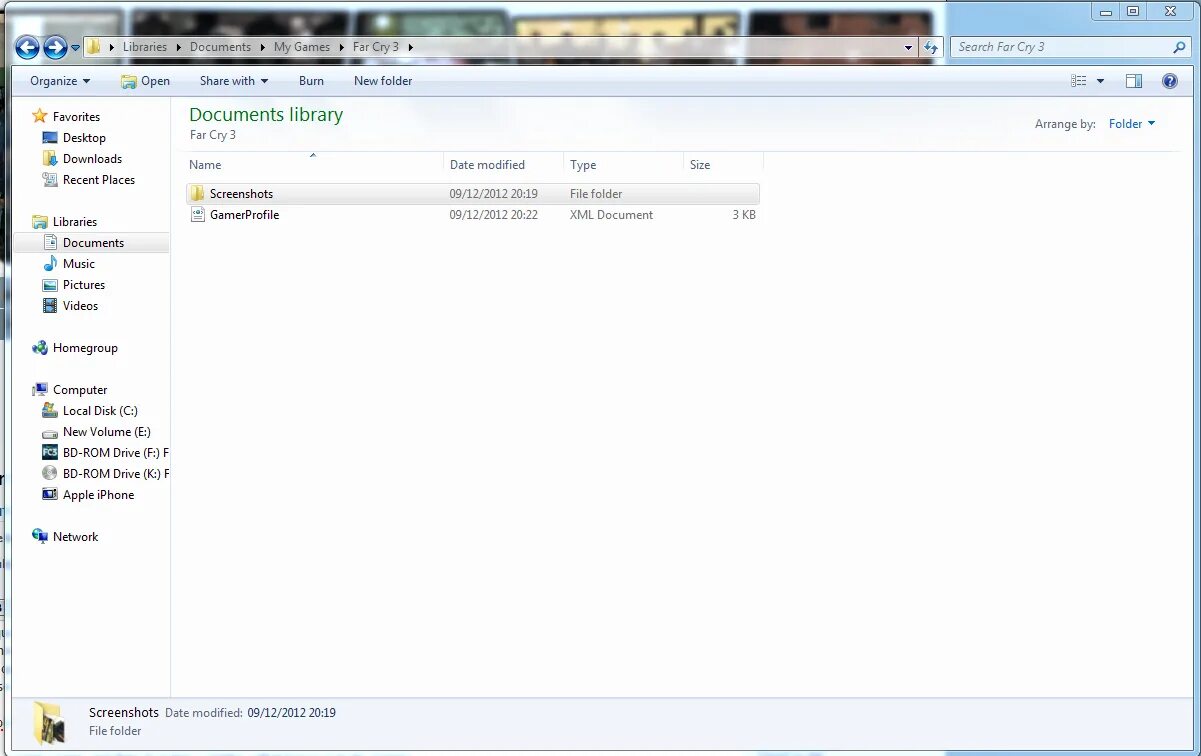Image resolution: width=1201 pixels, height=756 pixels.
Task: Click the search magnifier icon
Action: (x=1180, y=47)
